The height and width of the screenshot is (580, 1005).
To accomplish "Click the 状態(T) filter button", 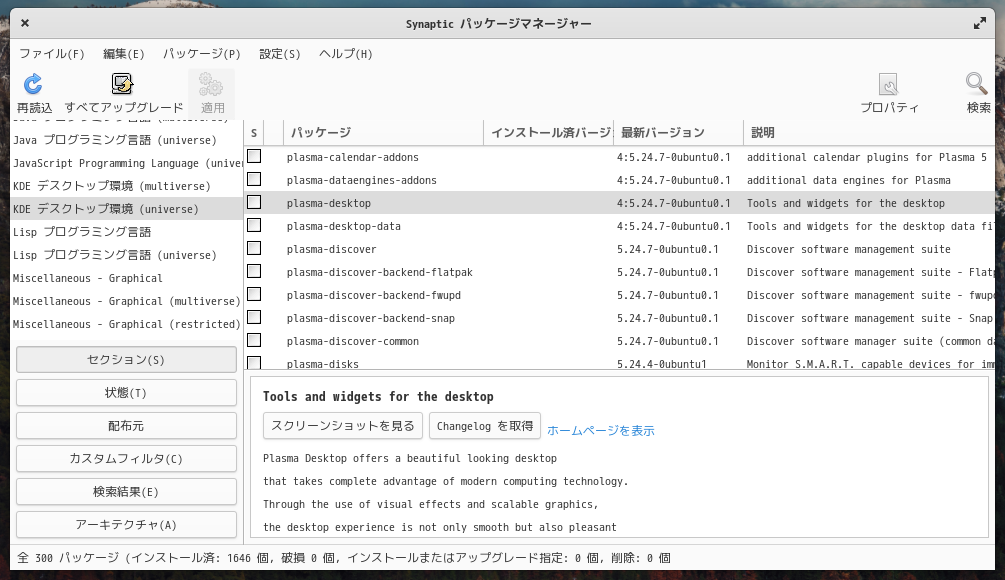I will [126, 393].
